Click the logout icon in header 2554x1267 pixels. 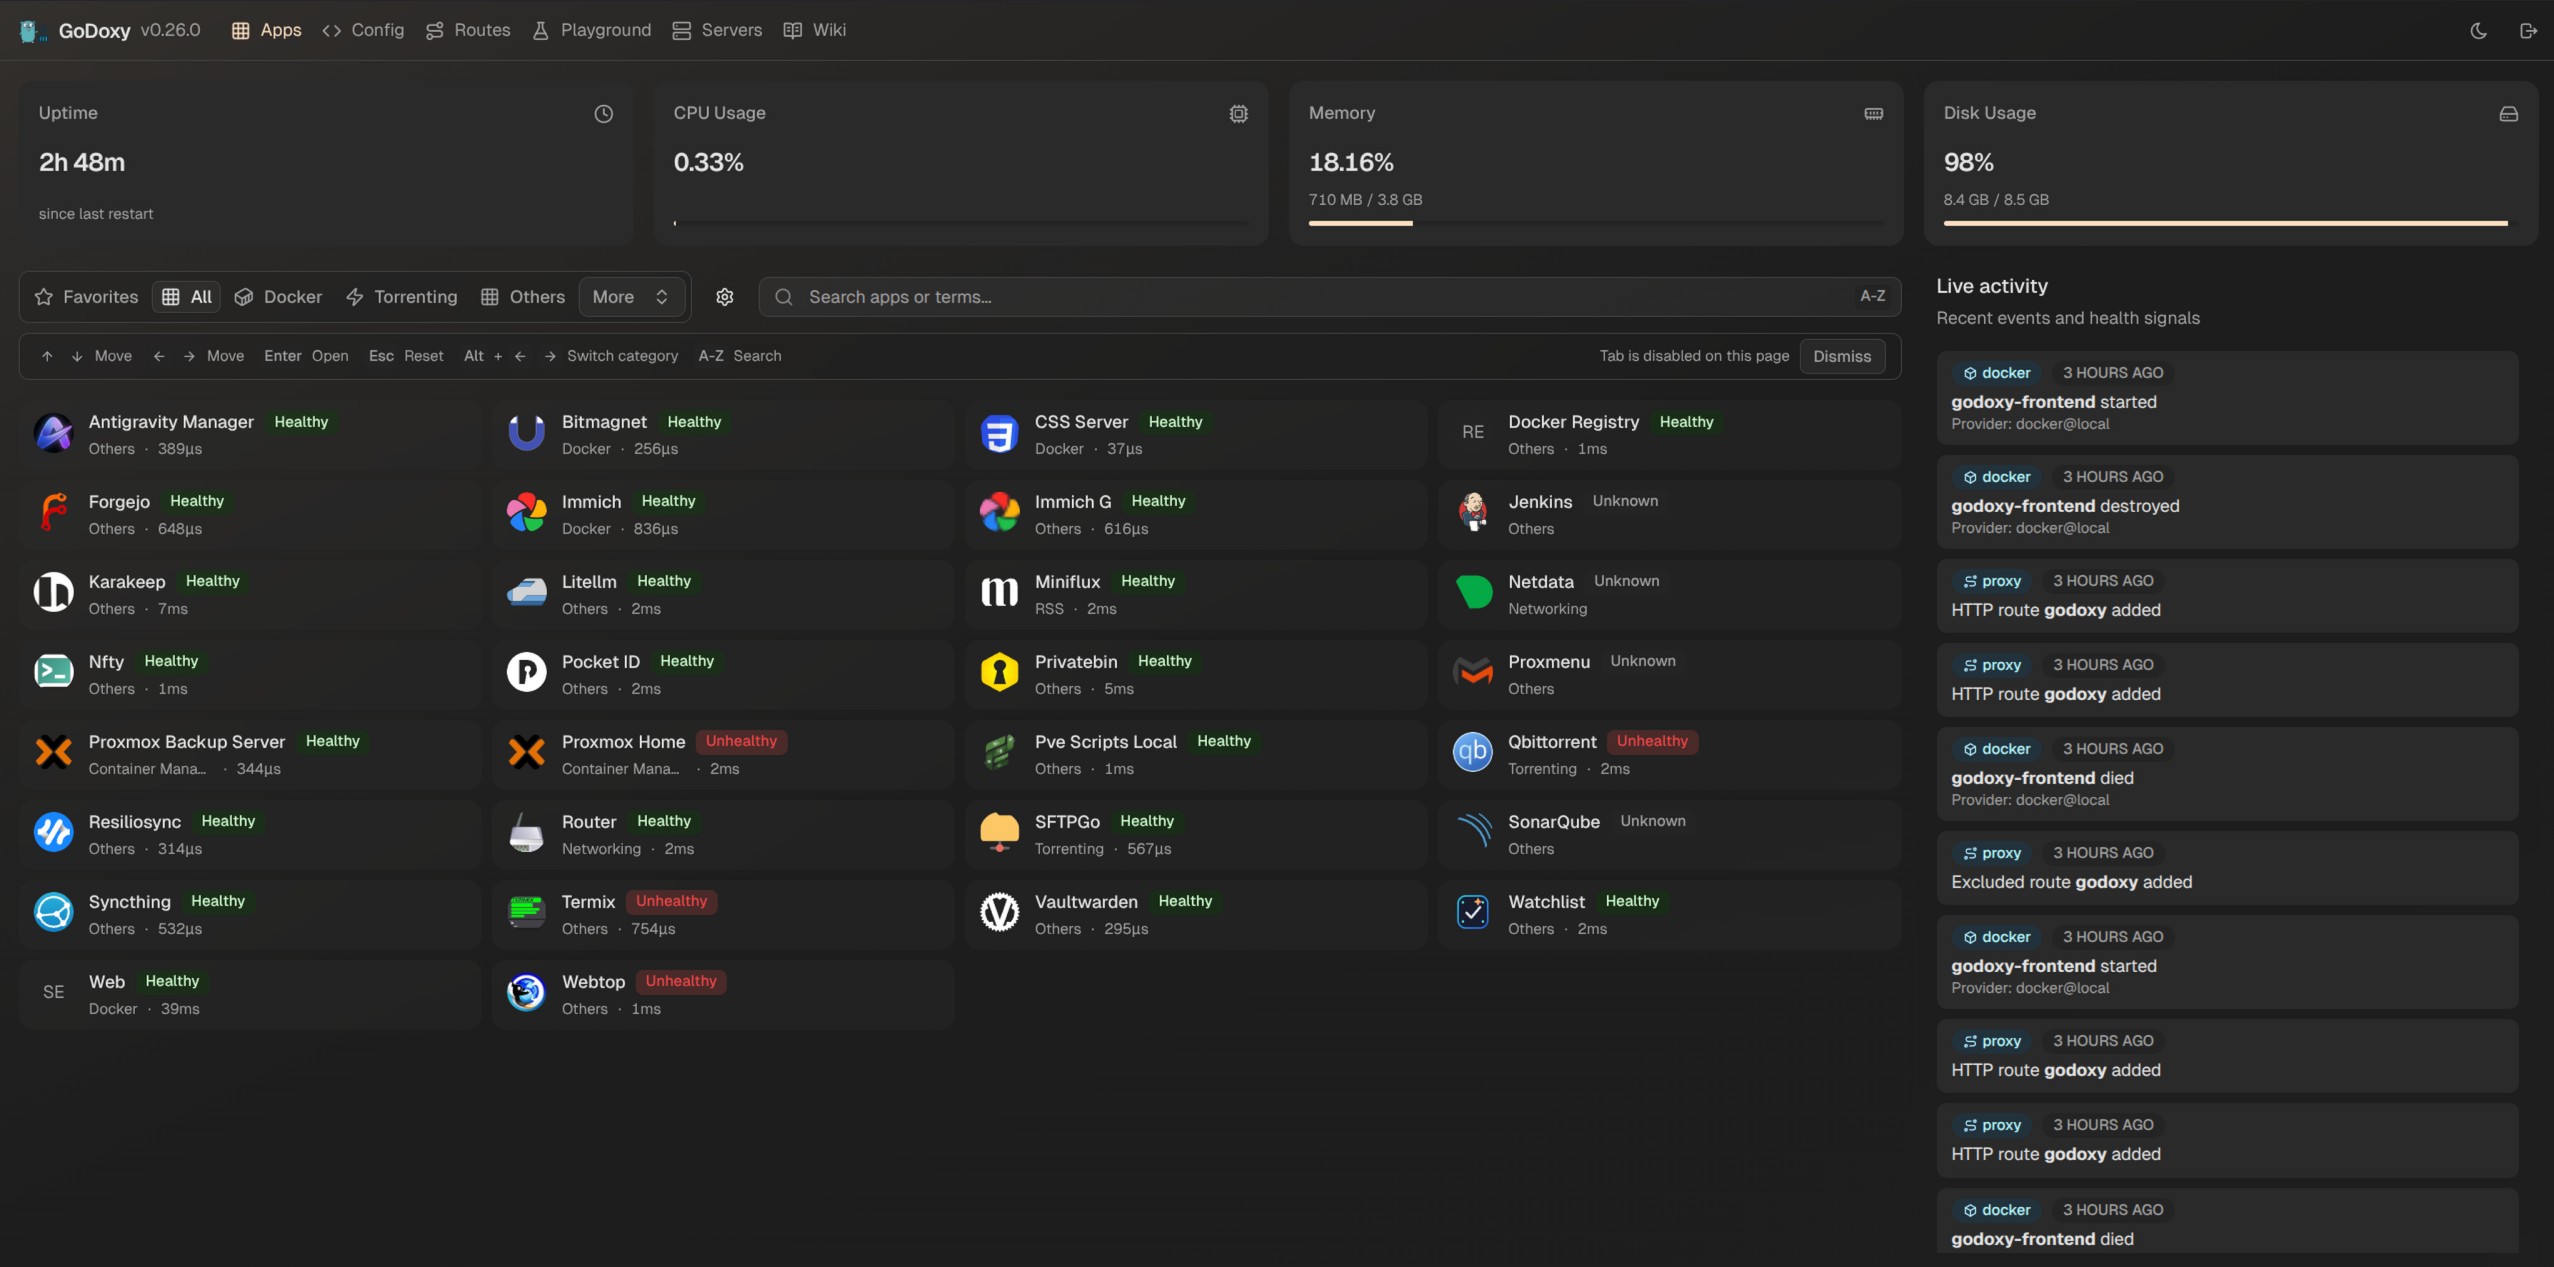(x=2528, y=30)
